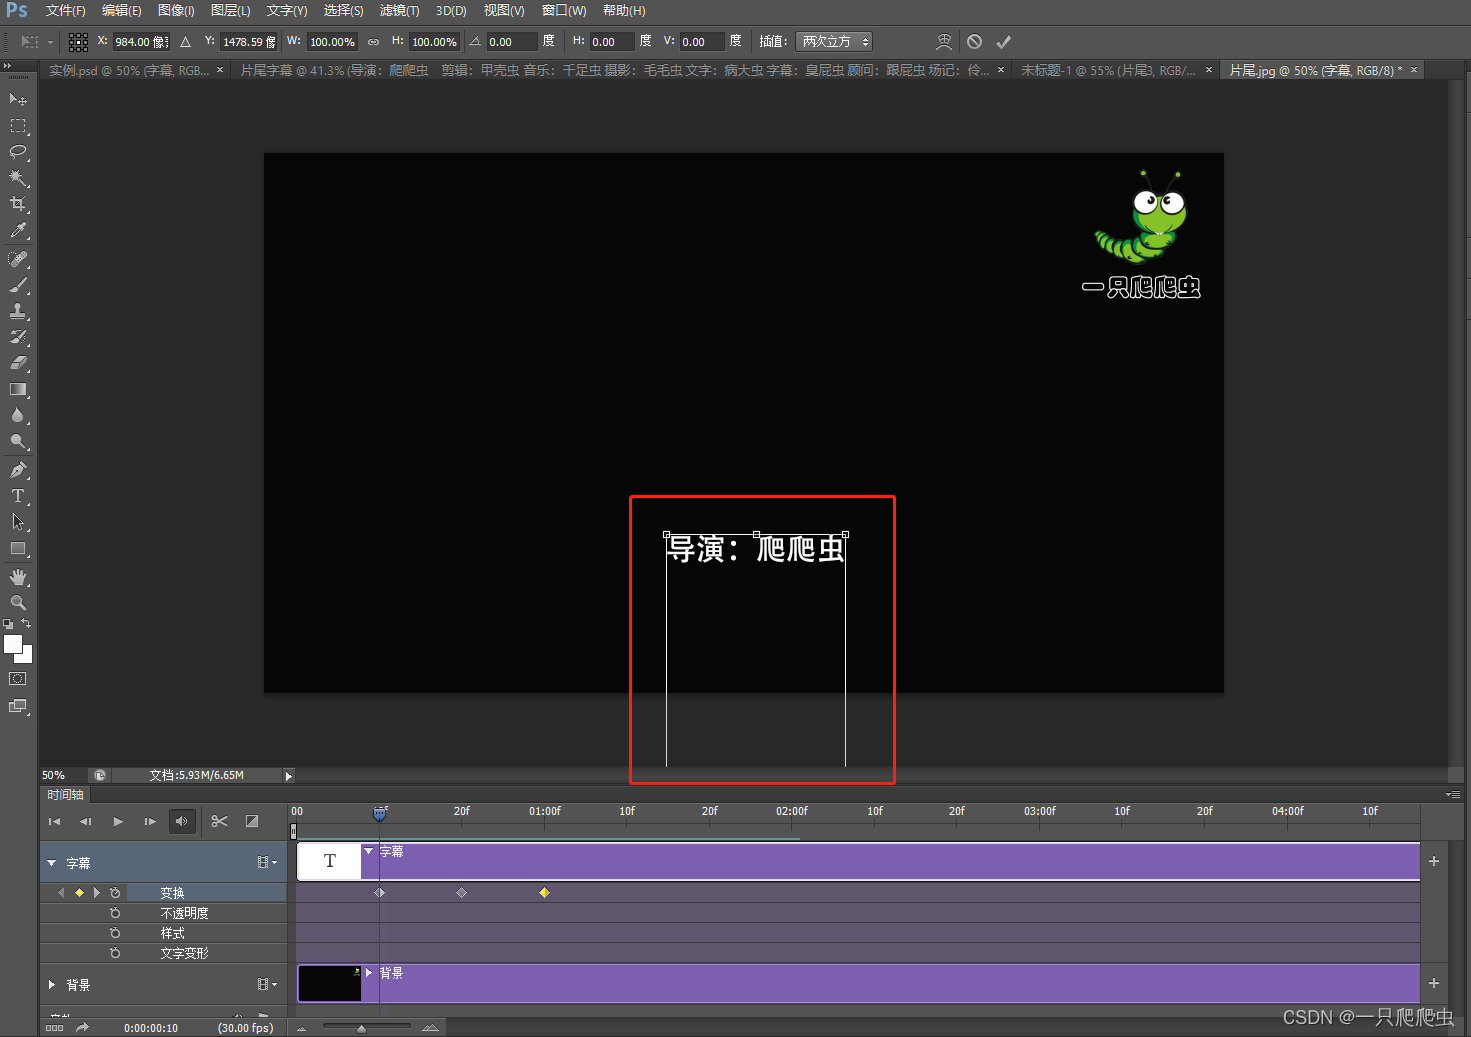Switch to the 实例.psd document tab

click(129, 70)
